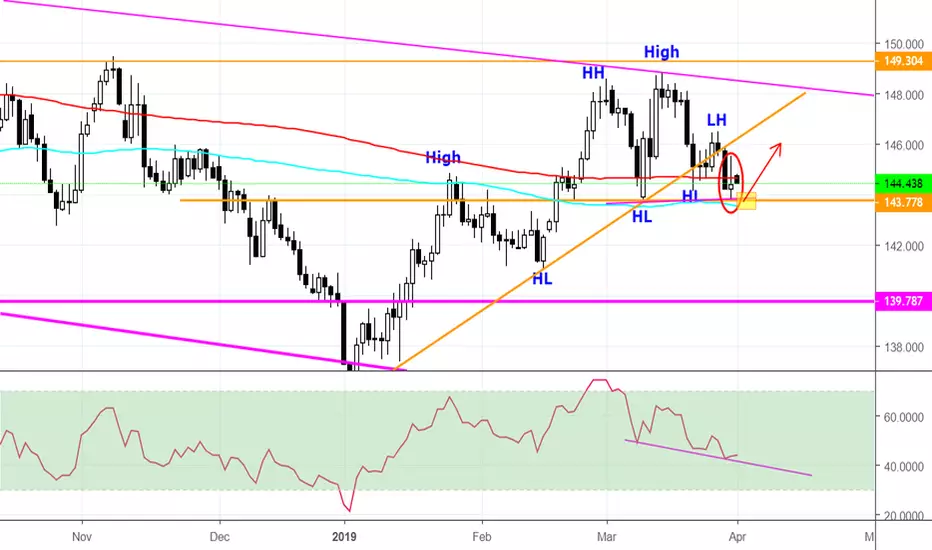This screenshot has height=550, width=932.
Task: Select the blue HH text annotation
Action: tap(593, 73)
